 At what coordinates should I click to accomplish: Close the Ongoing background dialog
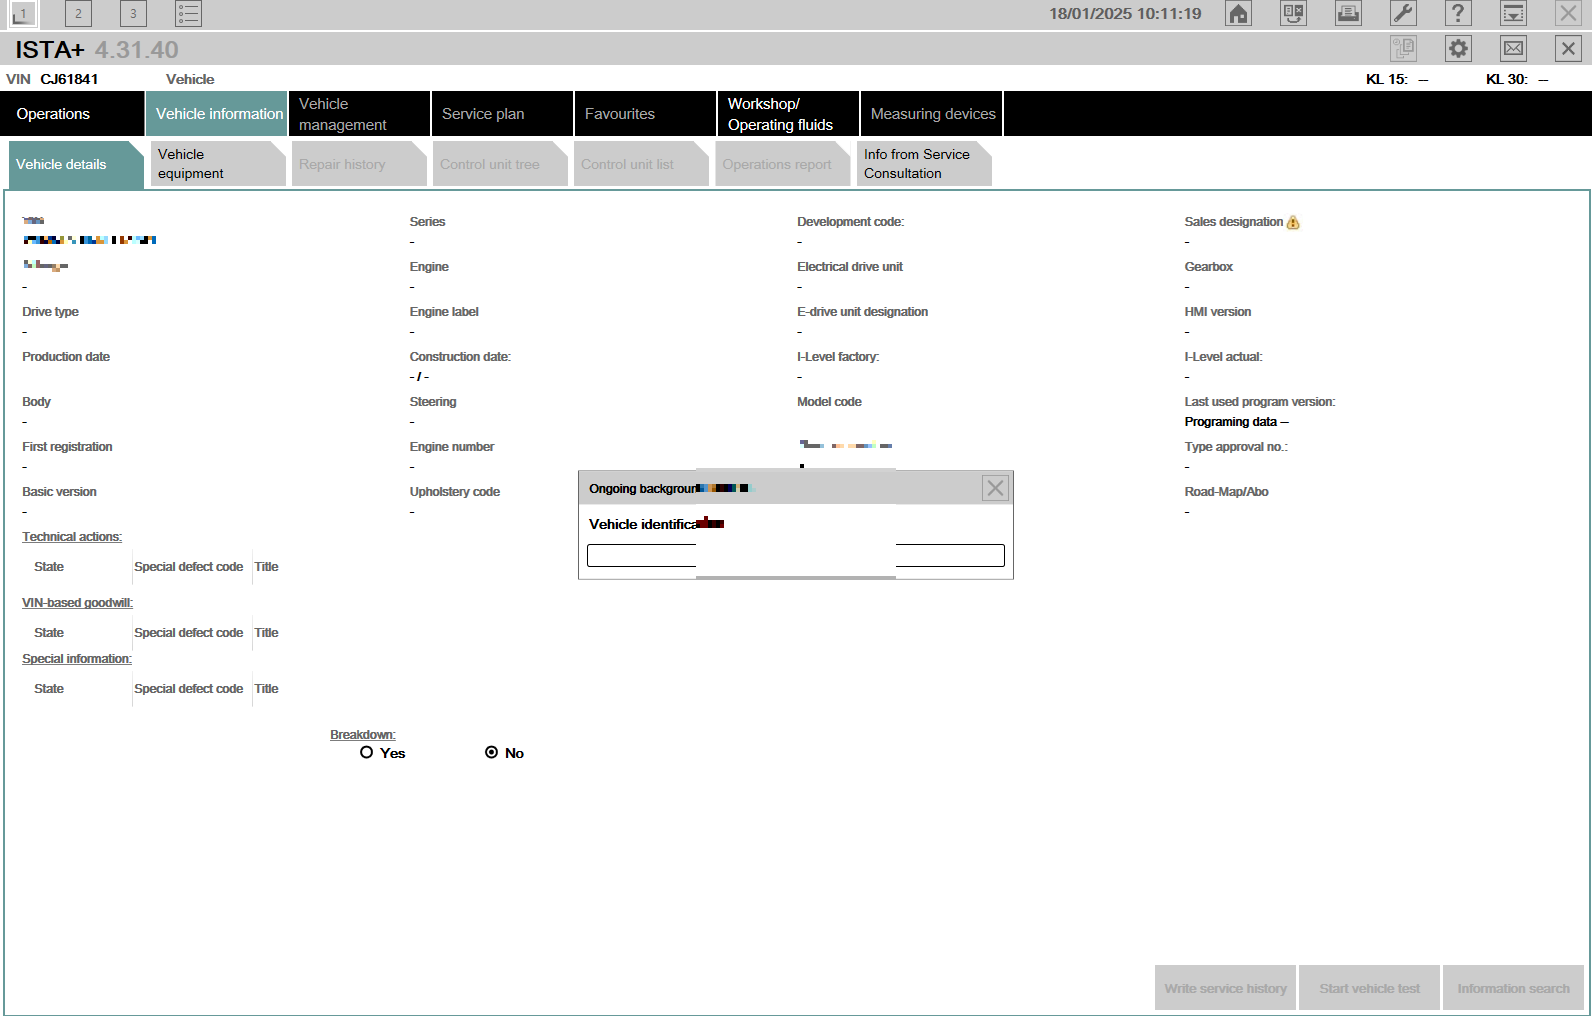pyautogui.click(x=995, y=488)
